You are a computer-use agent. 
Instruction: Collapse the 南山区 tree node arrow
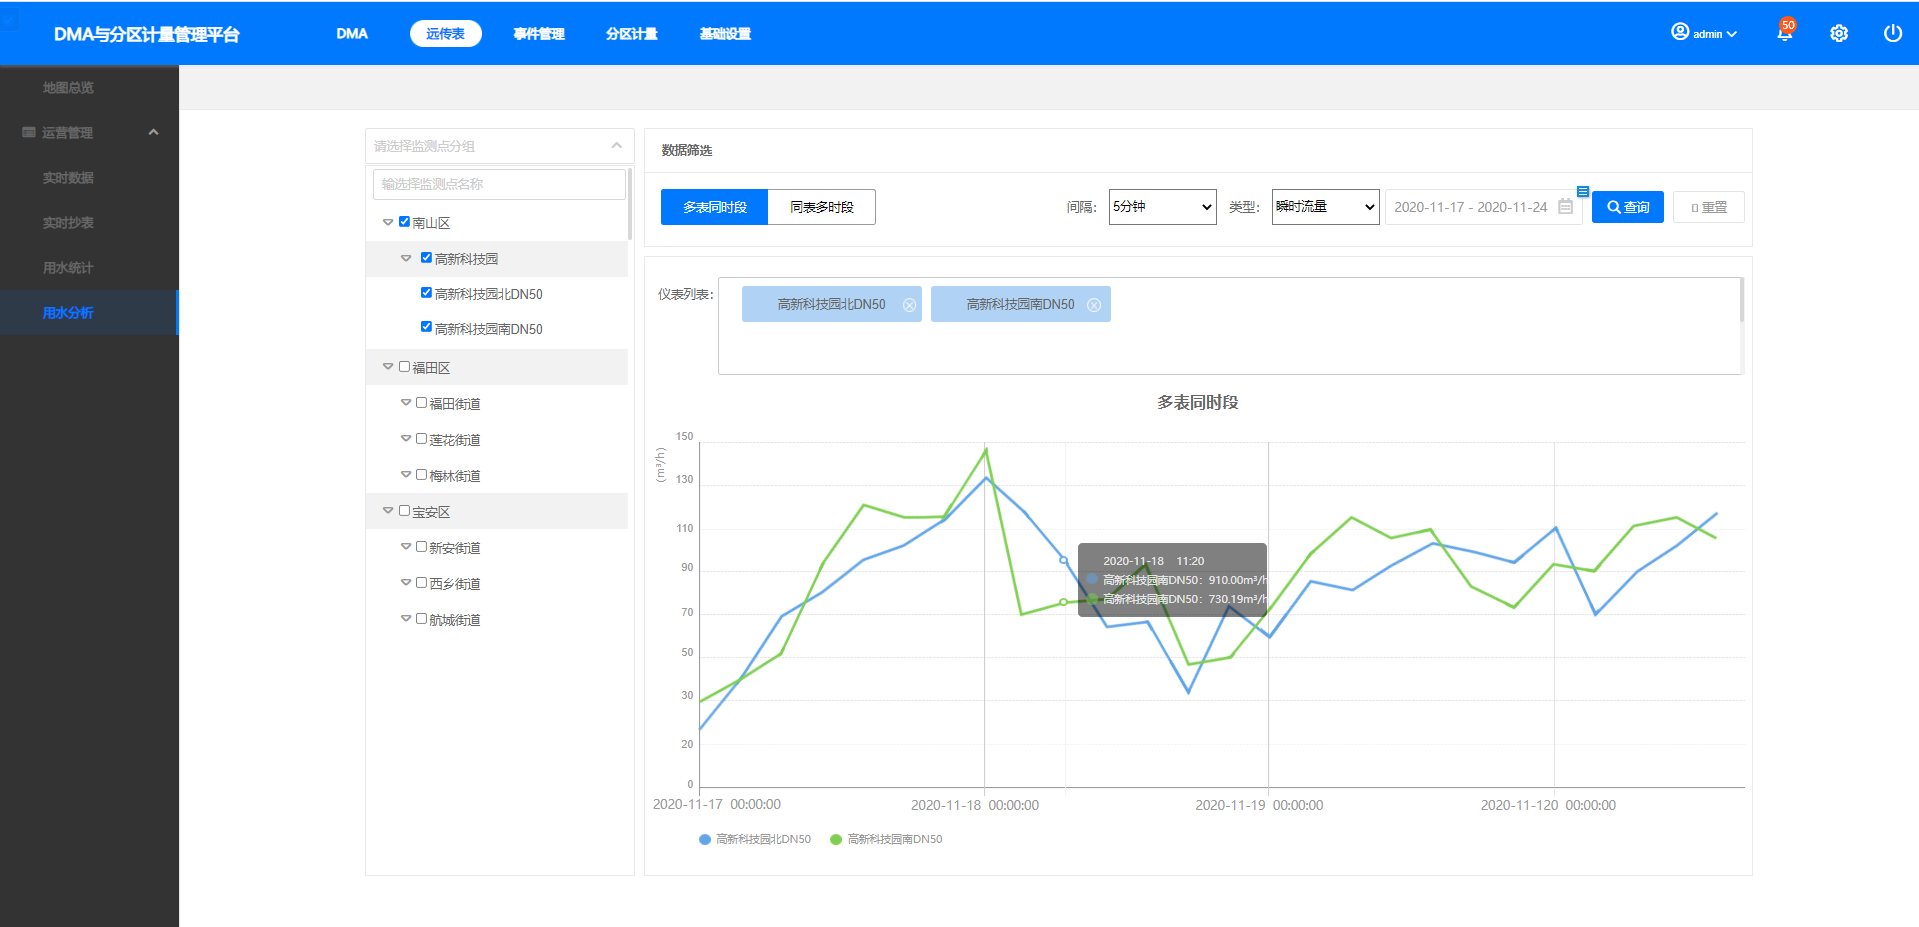pyautogui.click(x=388, y=222)
